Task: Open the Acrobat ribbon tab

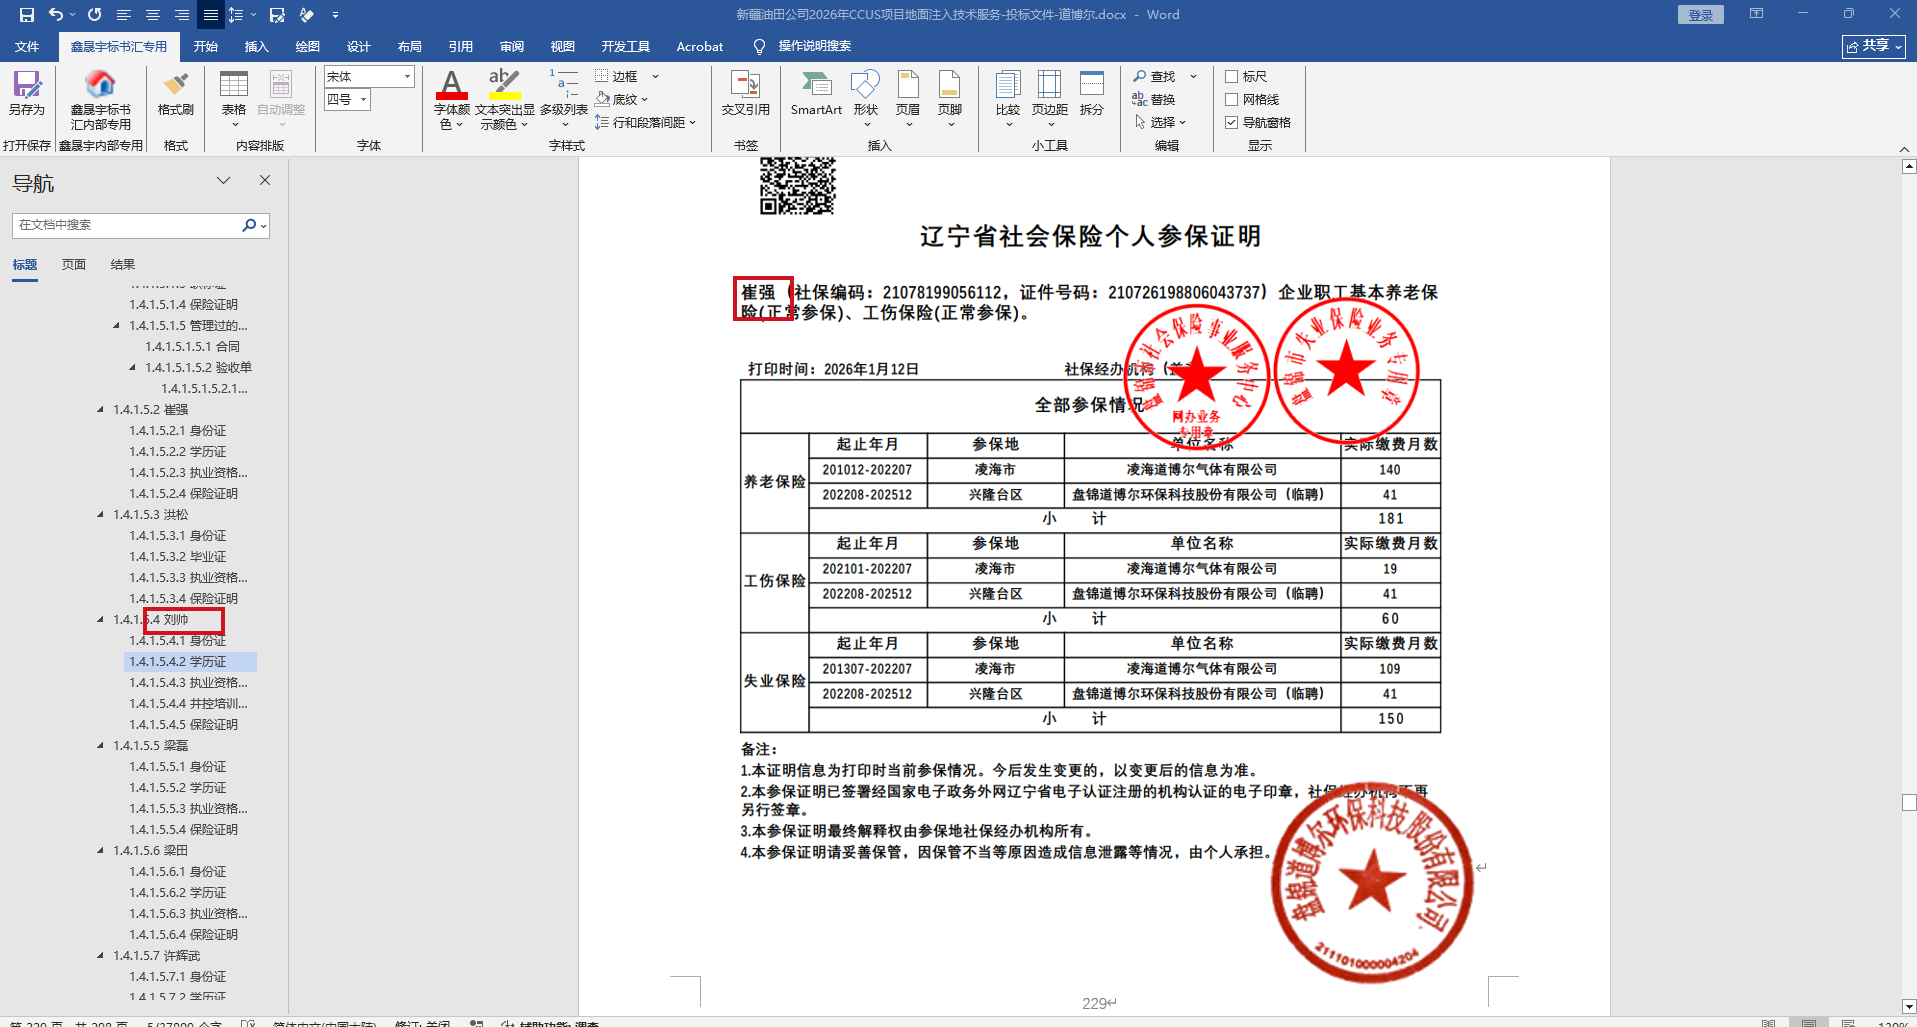Action: 700,46
